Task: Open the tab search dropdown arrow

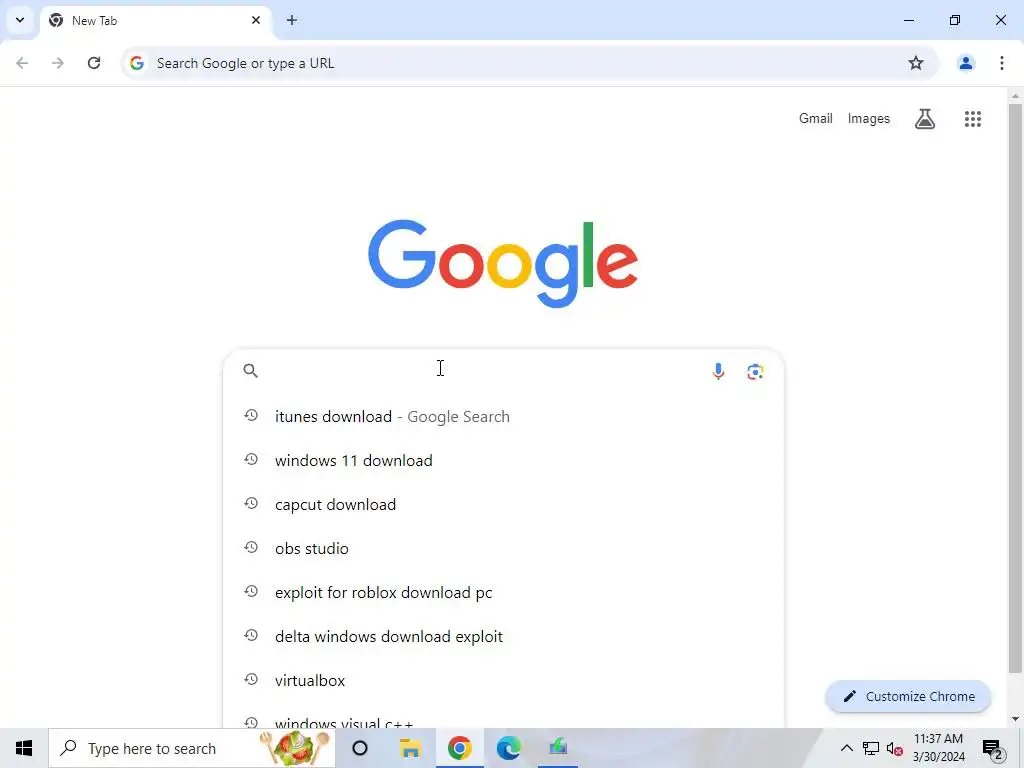Action: tap(20, 20)
